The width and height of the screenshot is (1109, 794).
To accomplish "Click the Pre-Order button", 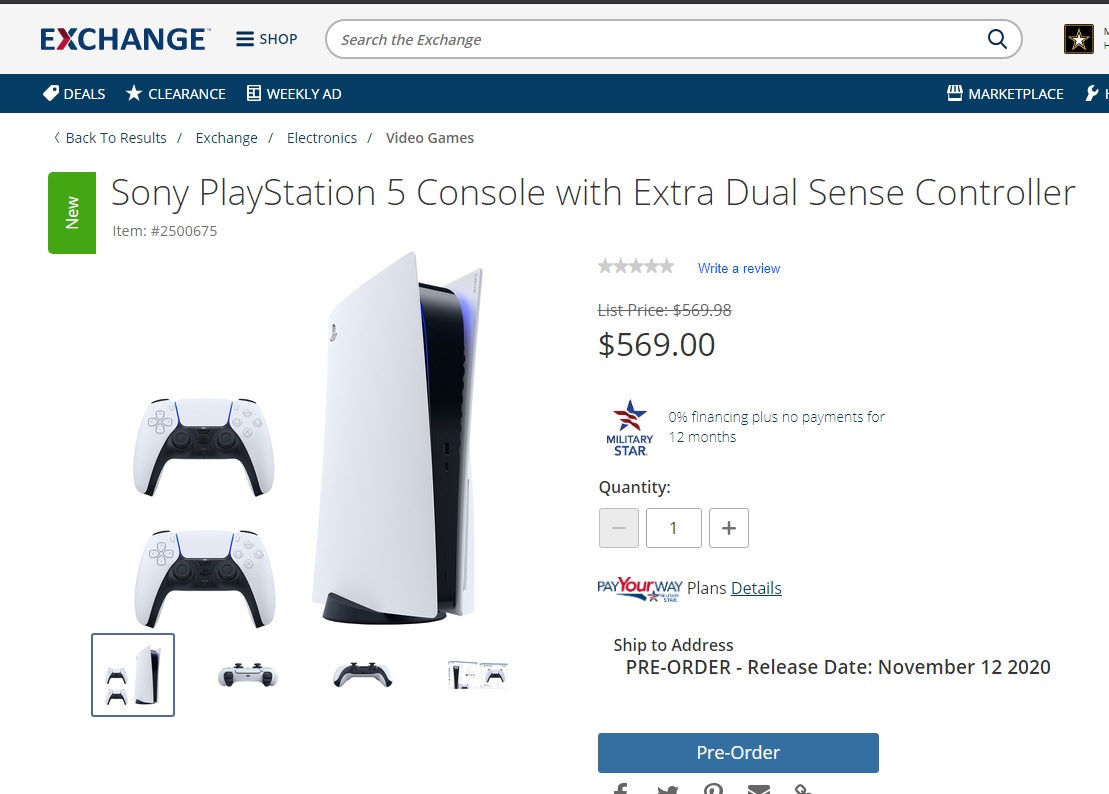I will pos(738,752).
